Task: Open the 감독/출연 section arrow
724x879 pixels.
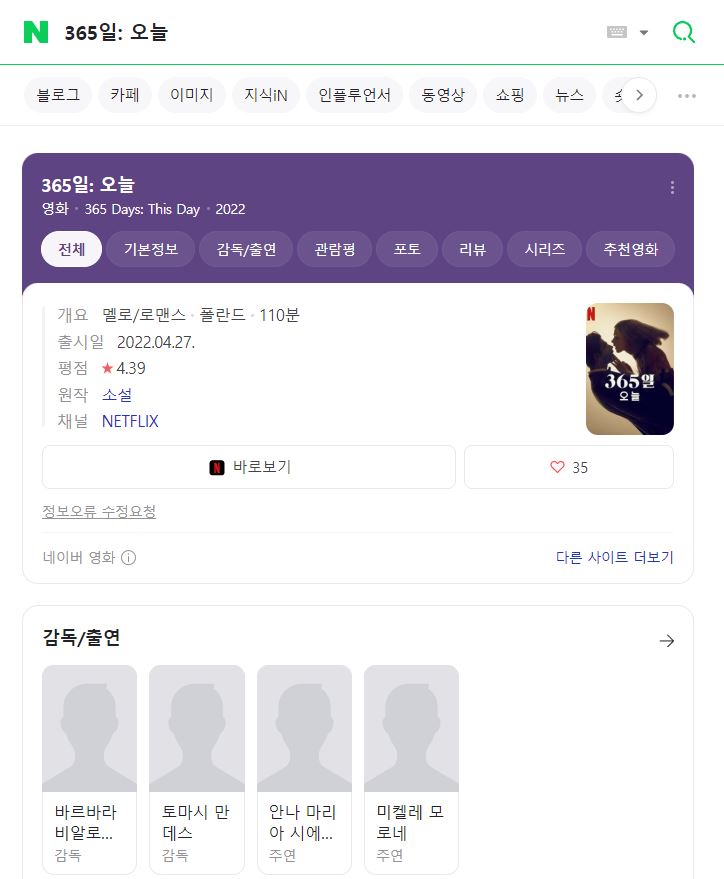Action: coord(667,640)
